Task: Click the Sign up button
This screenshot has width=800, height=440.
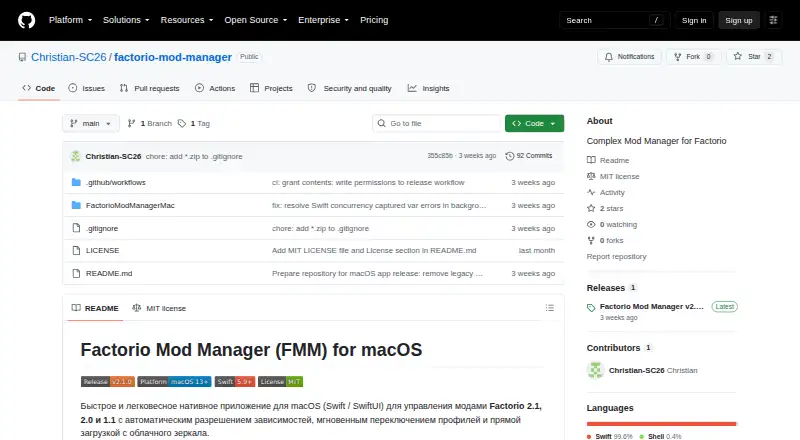Action: point(739,20)
